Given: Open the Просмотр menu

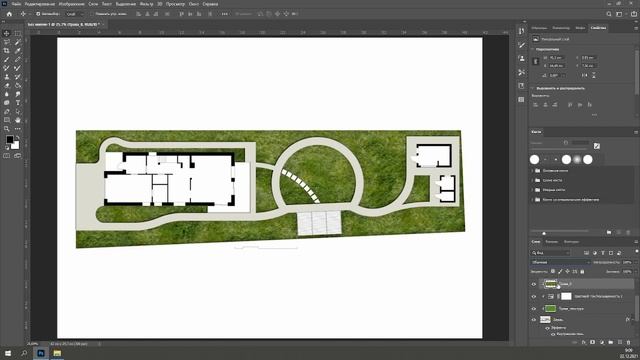Looking at the screenshot, I should 175,4.
